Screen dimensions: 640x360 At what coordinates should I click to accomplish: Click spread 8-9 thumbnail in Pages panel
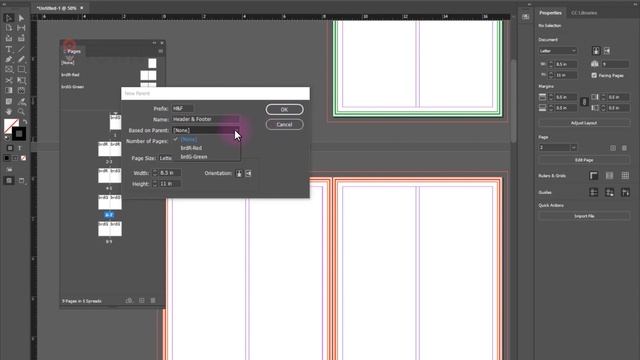click(109, 229)
